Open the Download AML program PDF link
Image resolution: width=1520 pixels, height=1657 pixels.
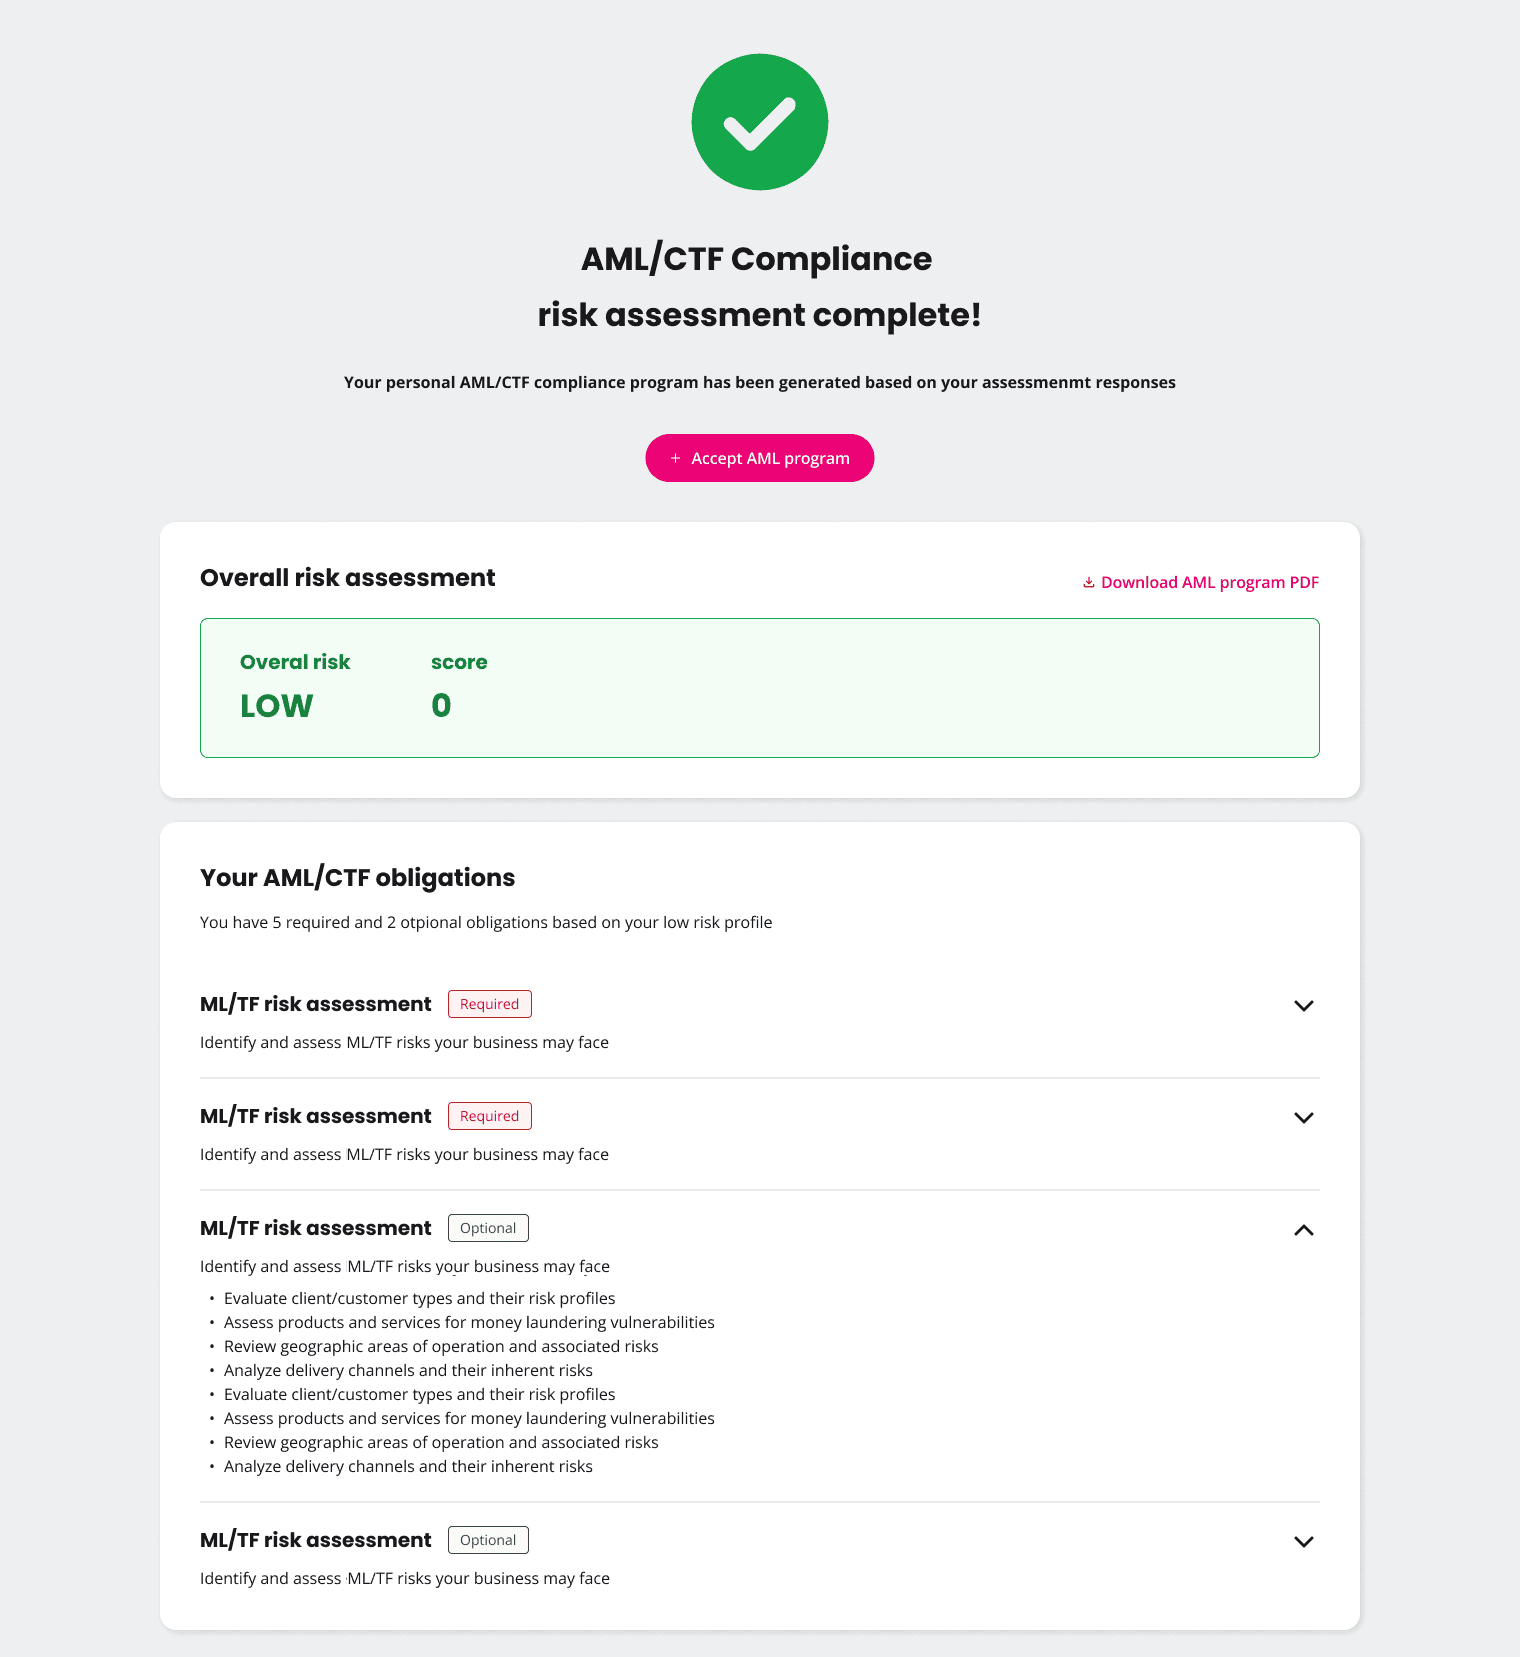pos(1209,582)
